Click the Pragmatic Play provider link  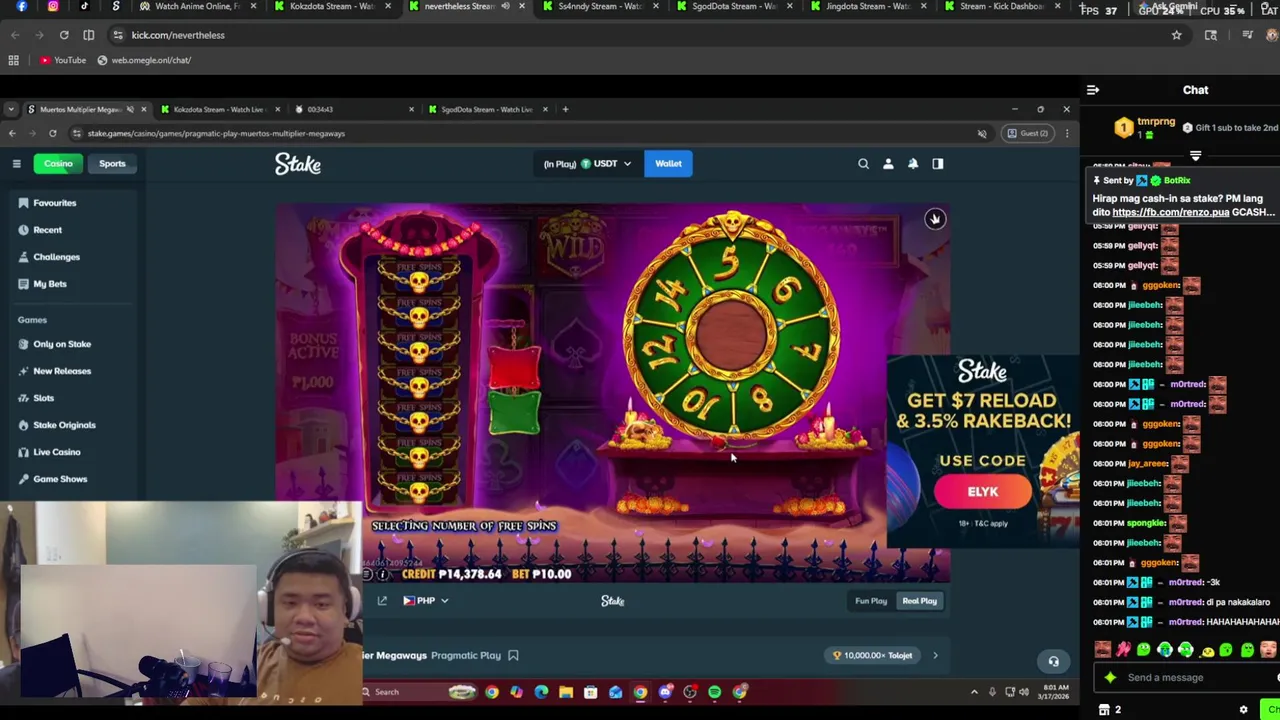click(x=466, y=656)
